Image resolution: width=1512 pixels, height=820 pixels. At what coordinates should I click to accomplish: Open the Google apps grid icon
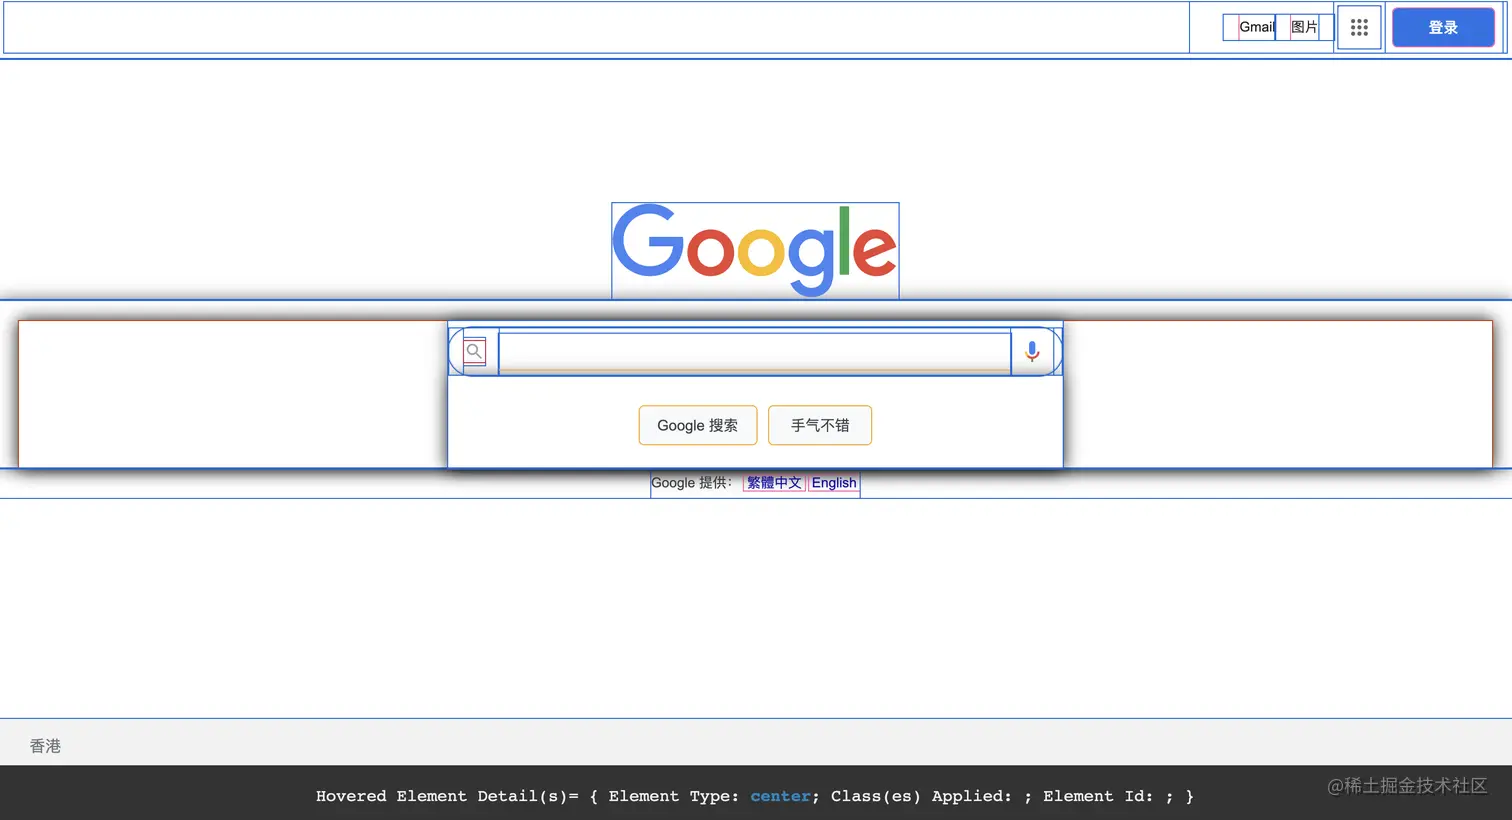click(1359, 28)
